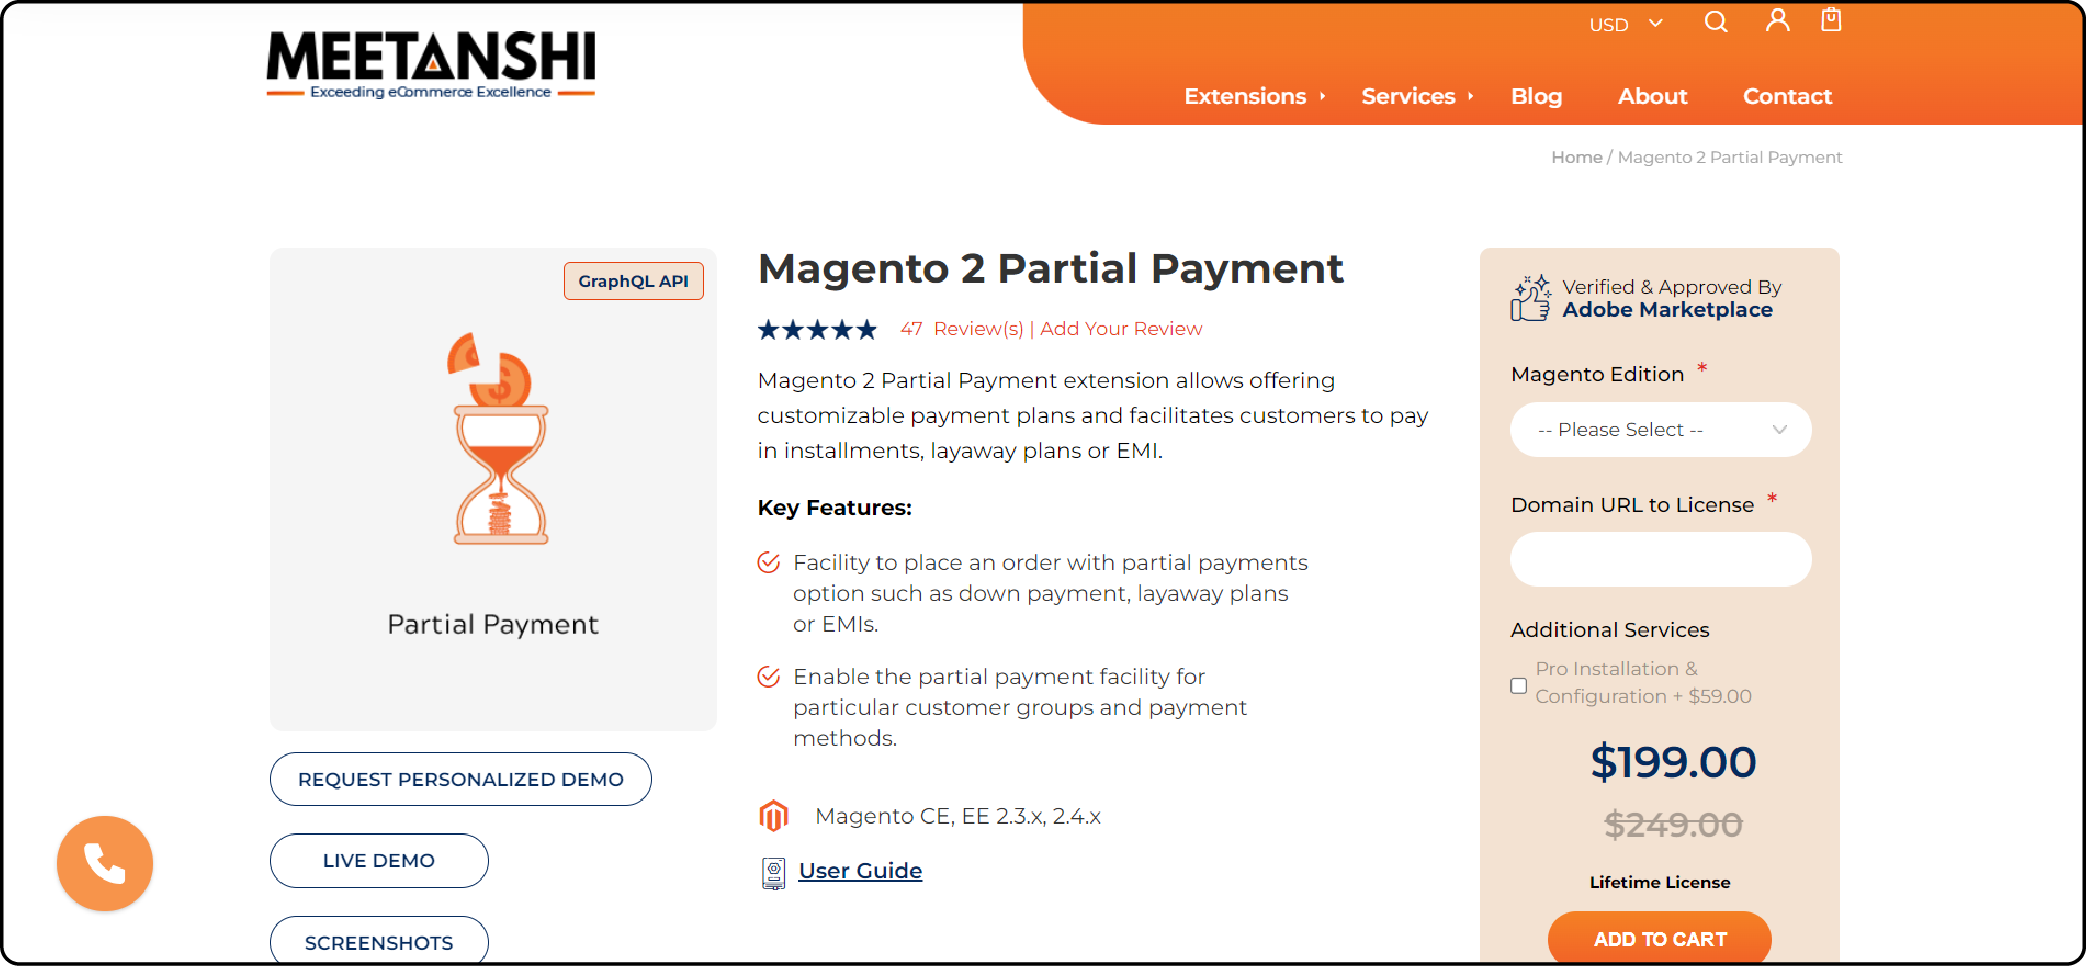Click the Magento logo icon
This screenshot has width=2087, height=966.
(774, 816)
